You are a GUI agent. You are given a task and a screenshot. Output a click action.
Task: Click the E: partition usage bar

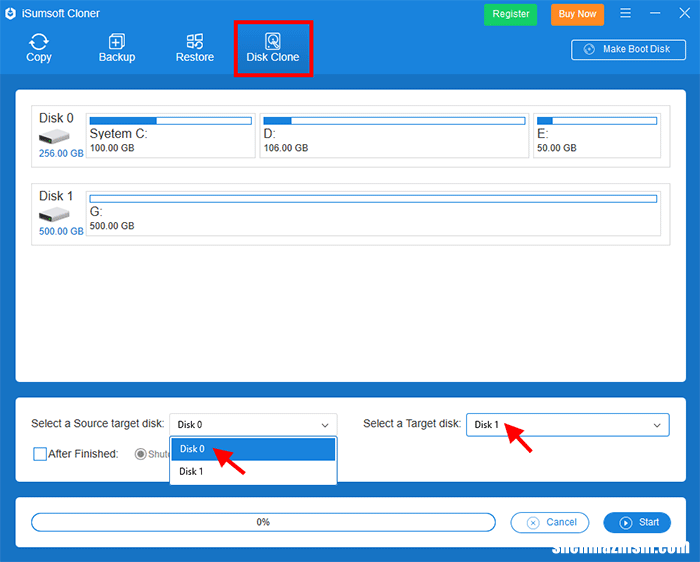[597, 121]
